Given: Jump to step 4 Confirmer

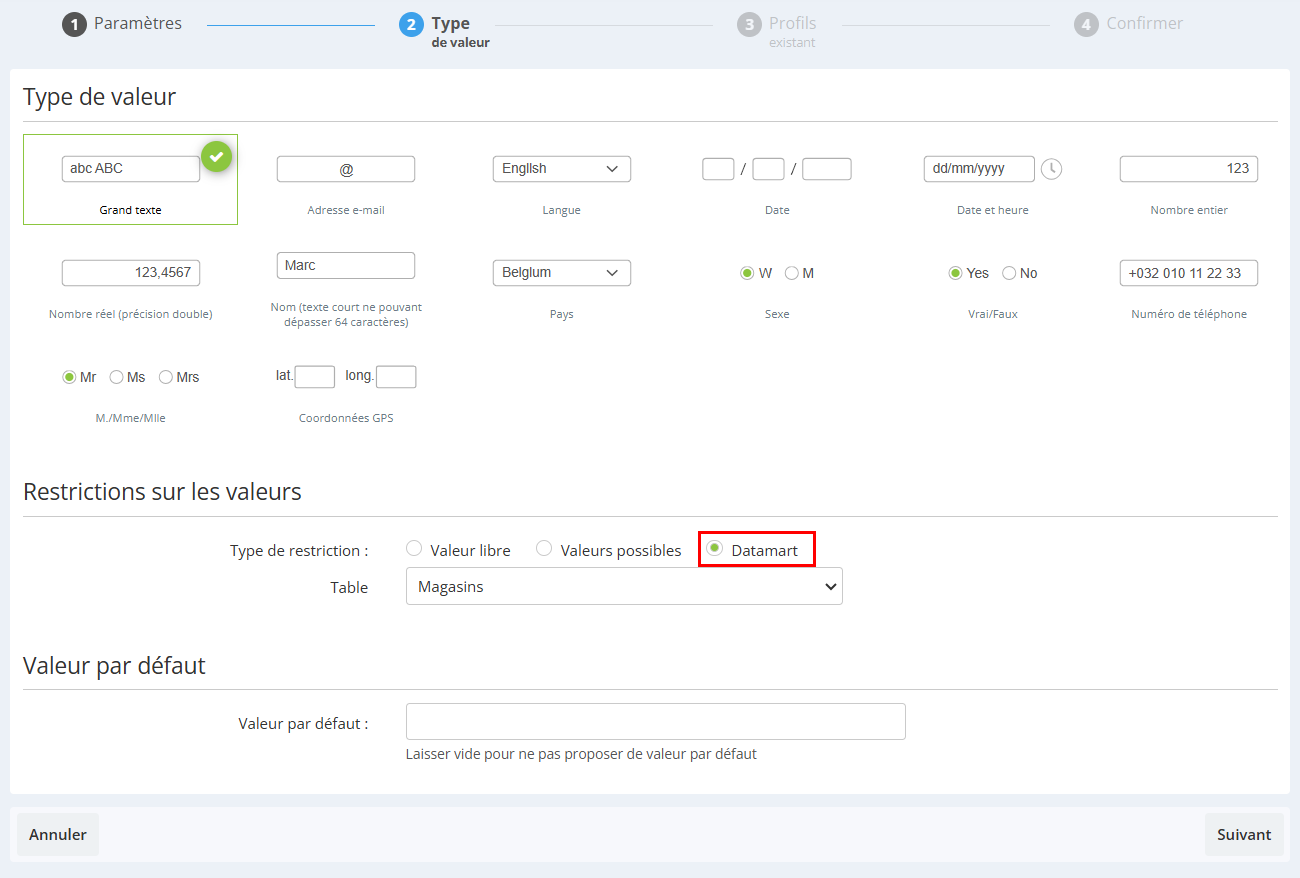Looking at the screenshot, I should [x=1129, y=23].
